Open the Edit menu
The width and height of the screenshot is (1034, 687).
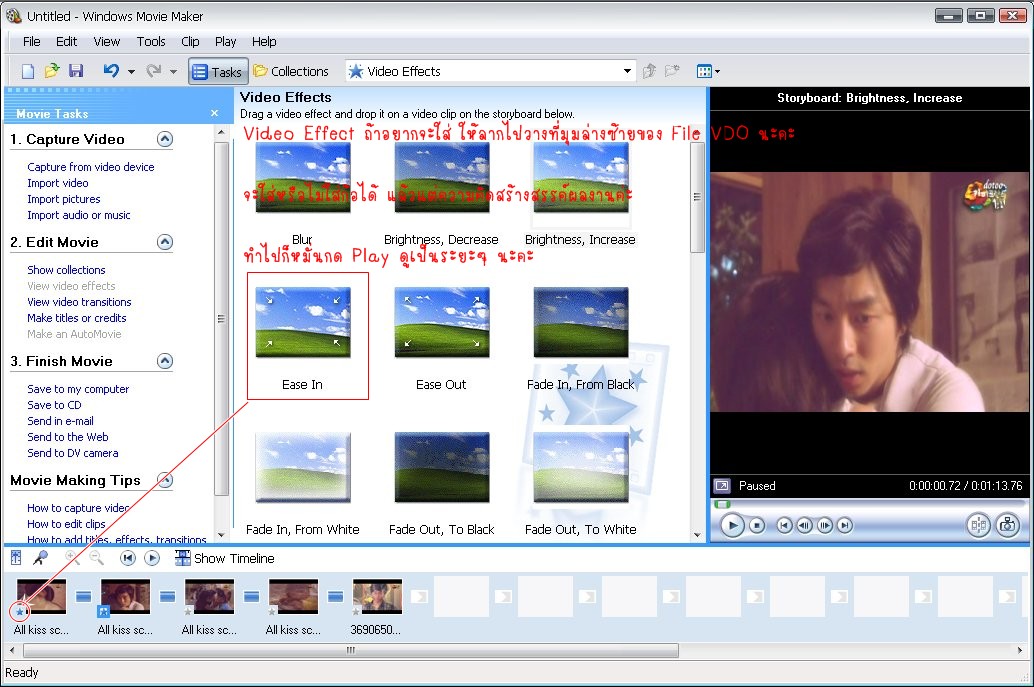(67, 42)
